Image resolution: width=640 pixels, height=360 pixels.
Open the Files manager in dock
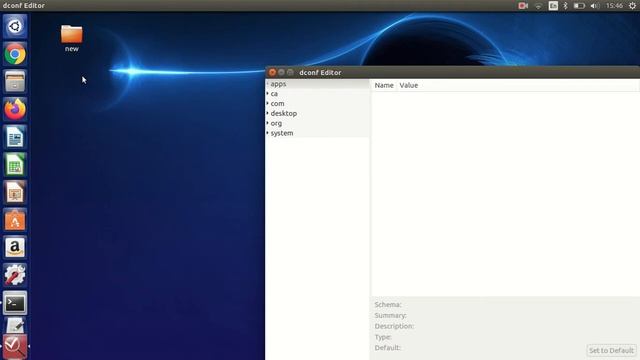(x=15, y=81)
